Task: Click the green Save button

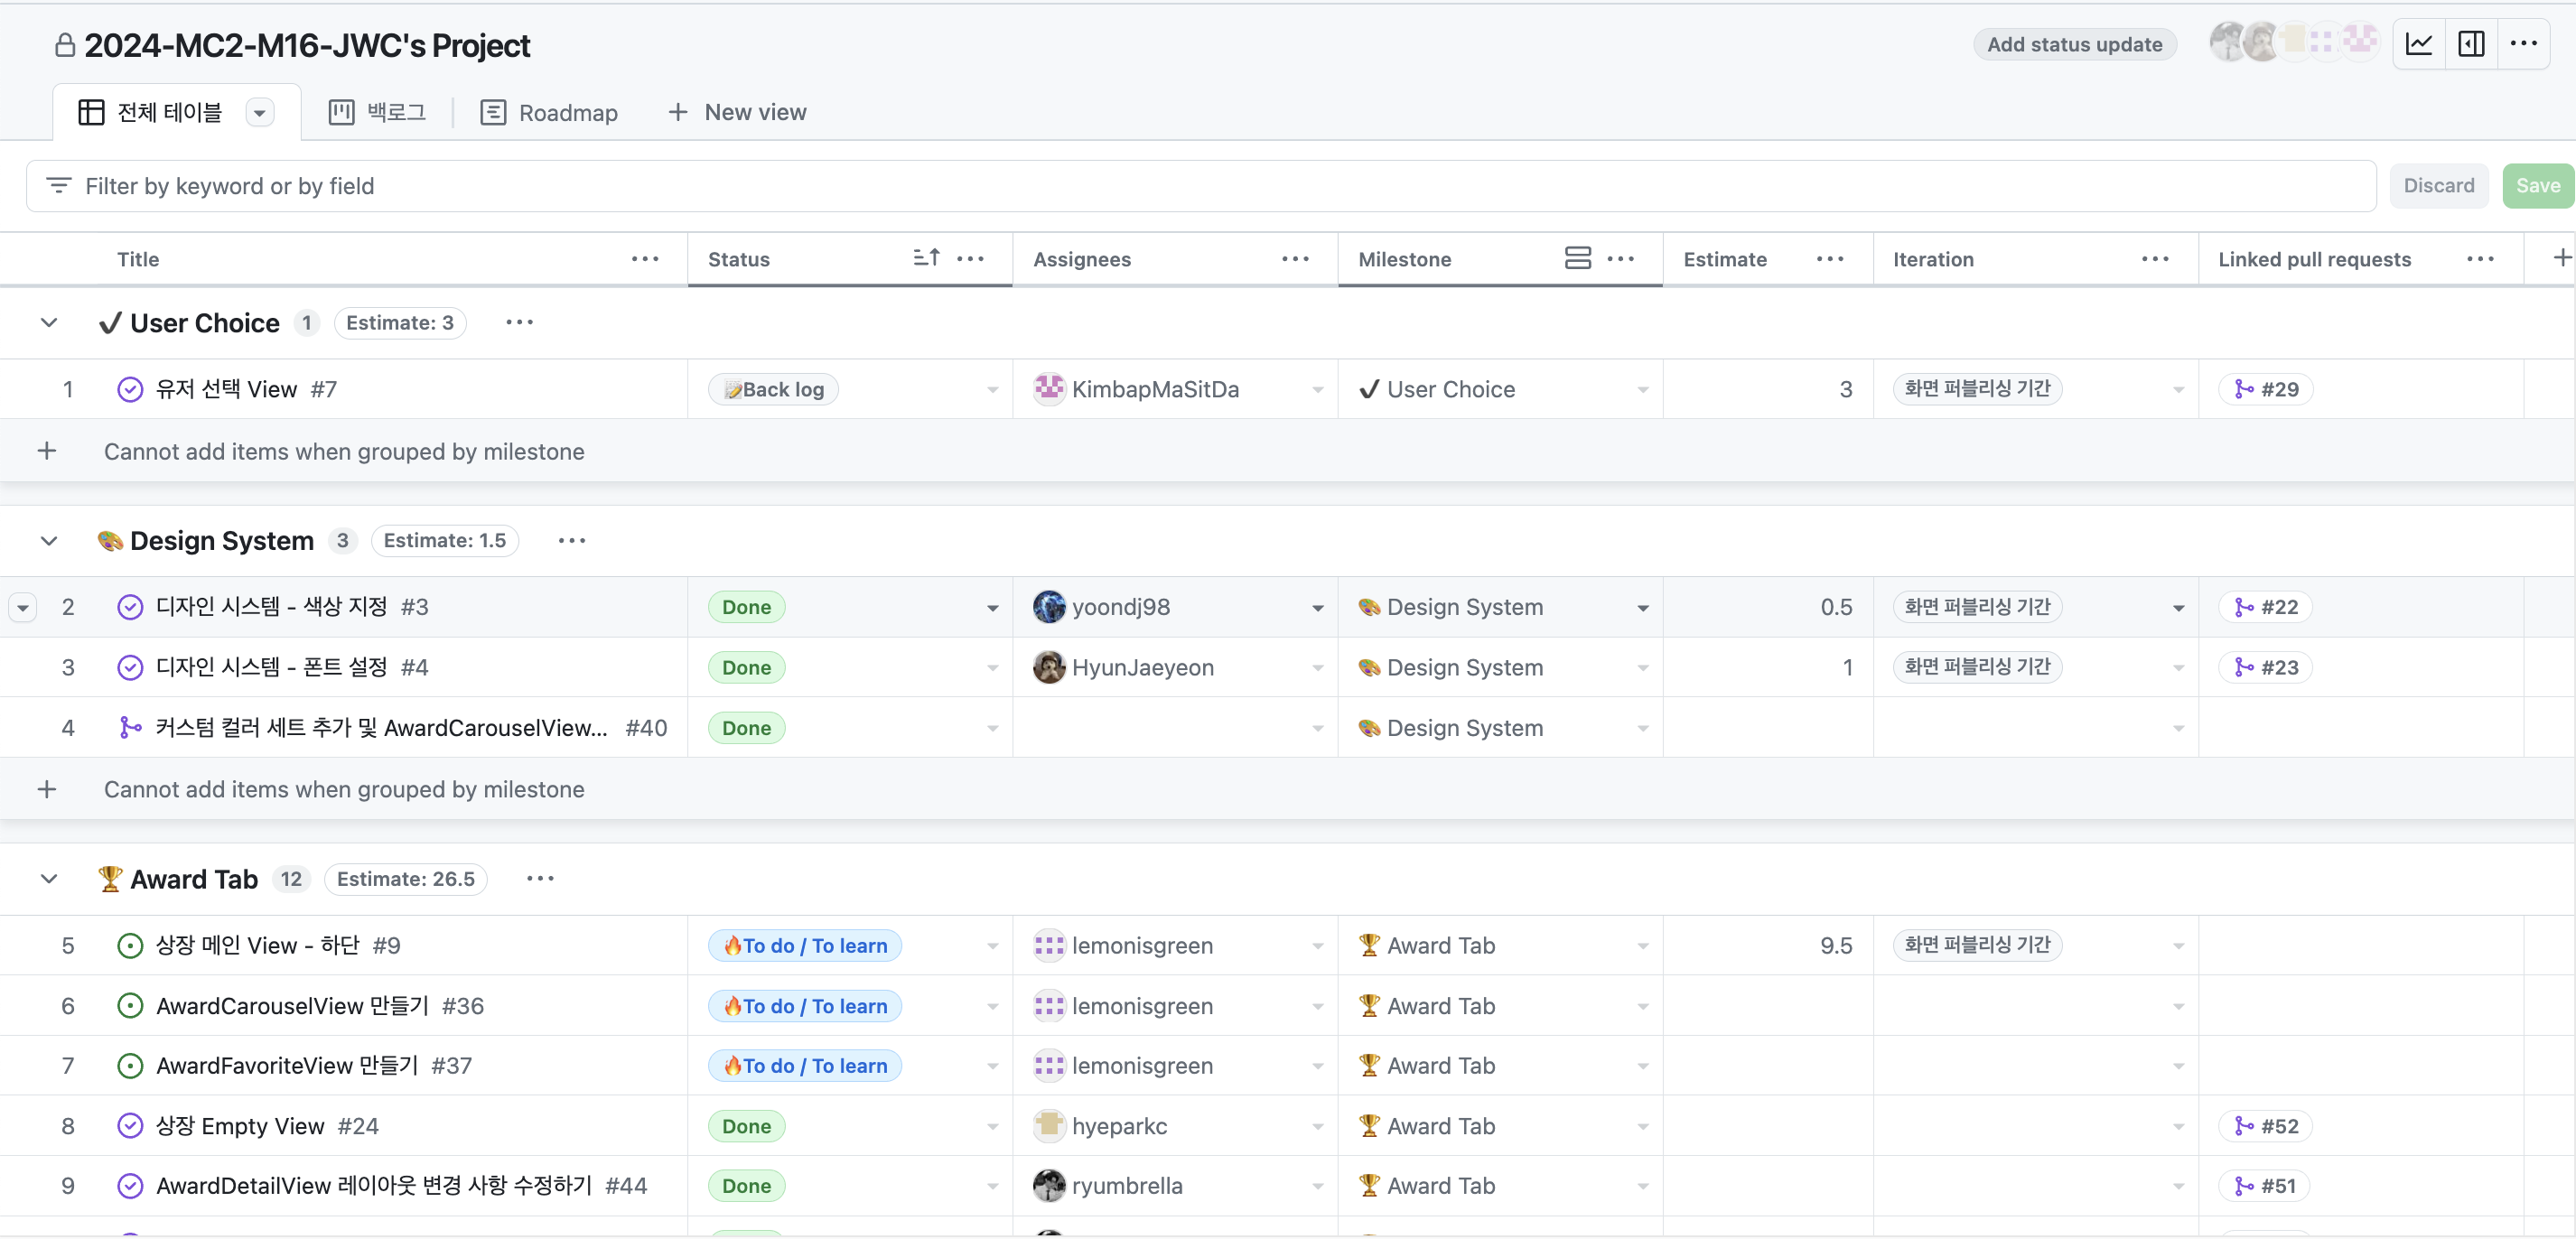Action: pos(2537,186)
